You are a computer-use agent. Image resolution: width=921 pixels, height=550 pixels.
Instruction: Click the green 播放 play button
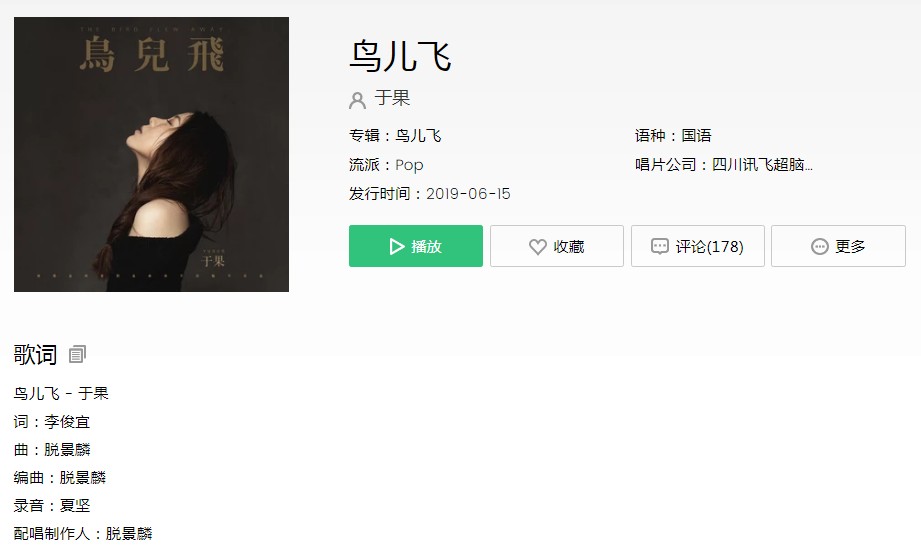click(415, 246)
